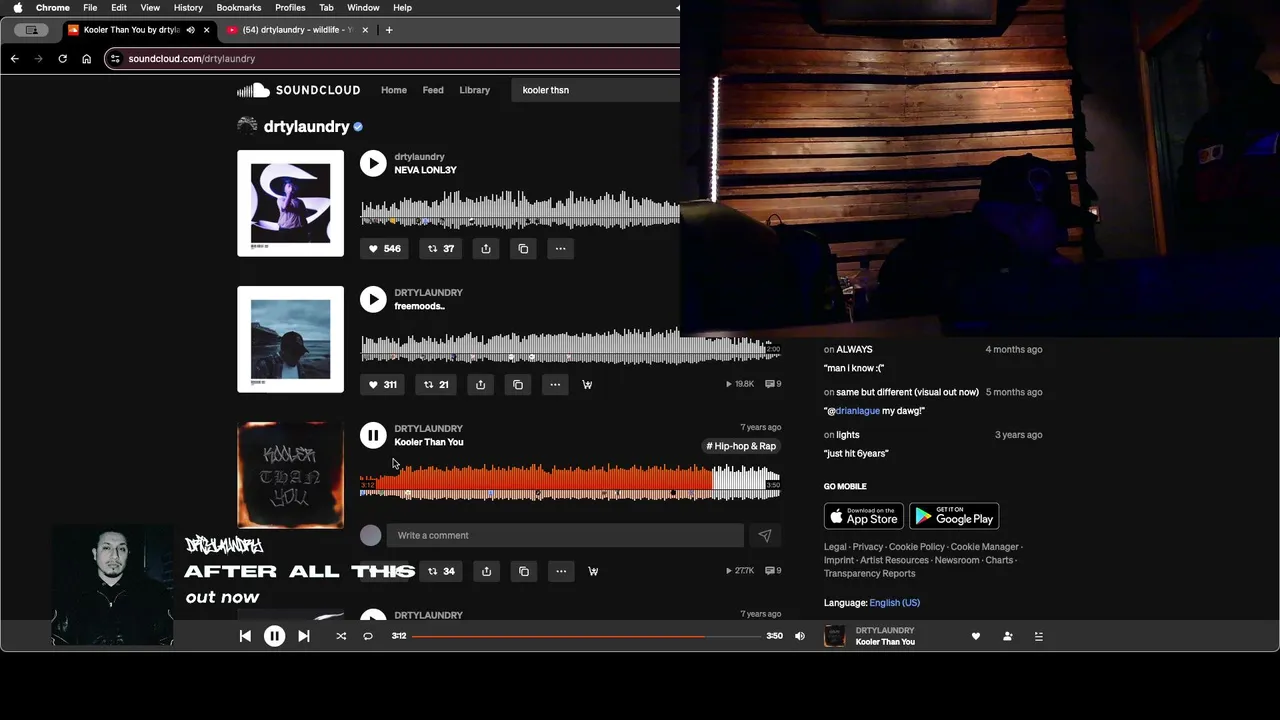Open NEVA LONL3Y cover artwork
The height and width of the screenshot is (720, 1280).
pyautogui.click(x=290, y=203)
